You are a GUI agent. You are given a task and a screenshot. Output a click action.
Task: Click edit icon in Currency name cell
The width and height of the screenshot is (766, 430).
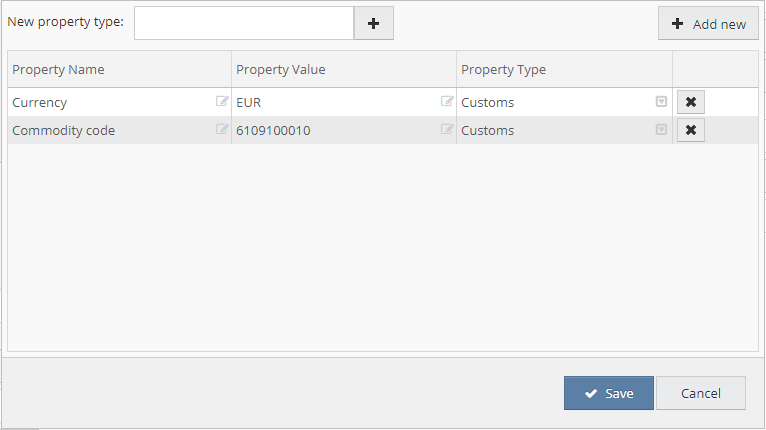tap(222, 101)
